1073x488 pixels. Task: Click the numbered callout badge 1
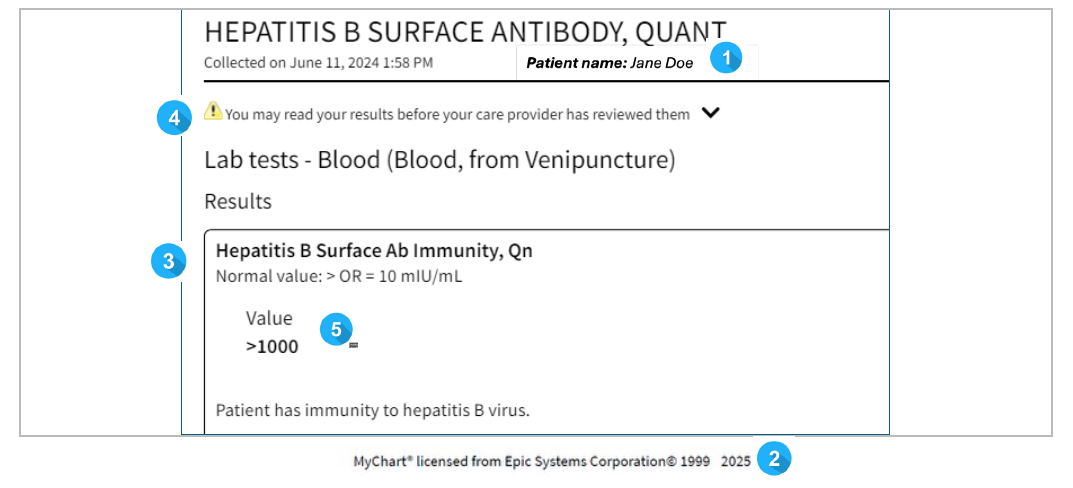click(x=727, y=59)
